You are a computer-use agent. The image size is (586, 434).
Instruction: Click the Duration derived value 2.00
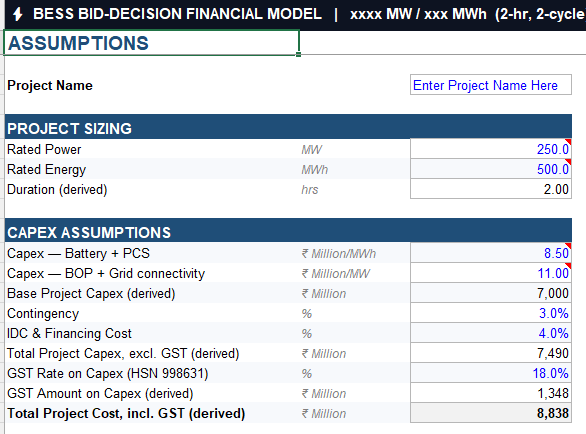coord(491,189)
